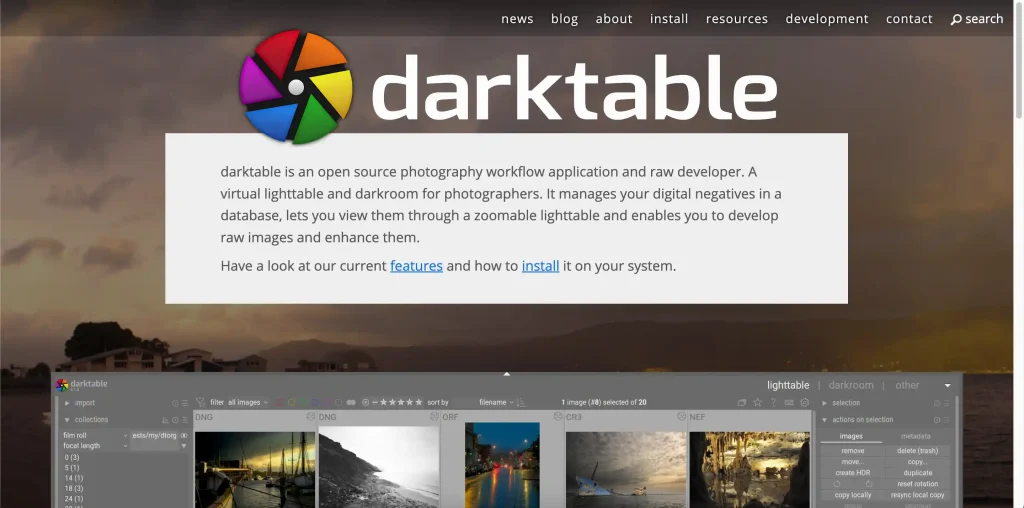1024x508 pixels.
Task: Toggle green color label filter
Action: pos(303,403)
